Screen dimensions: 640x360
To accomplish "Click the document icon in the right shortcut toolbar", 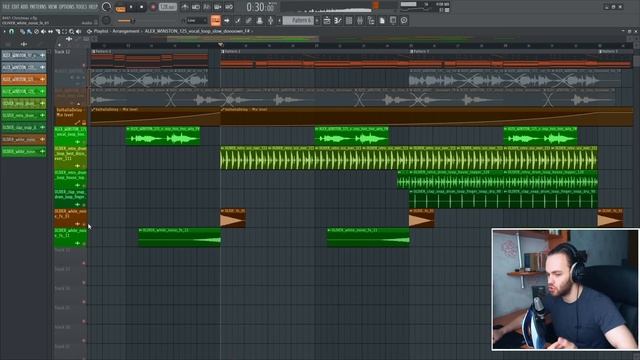I will pos(382,20).
